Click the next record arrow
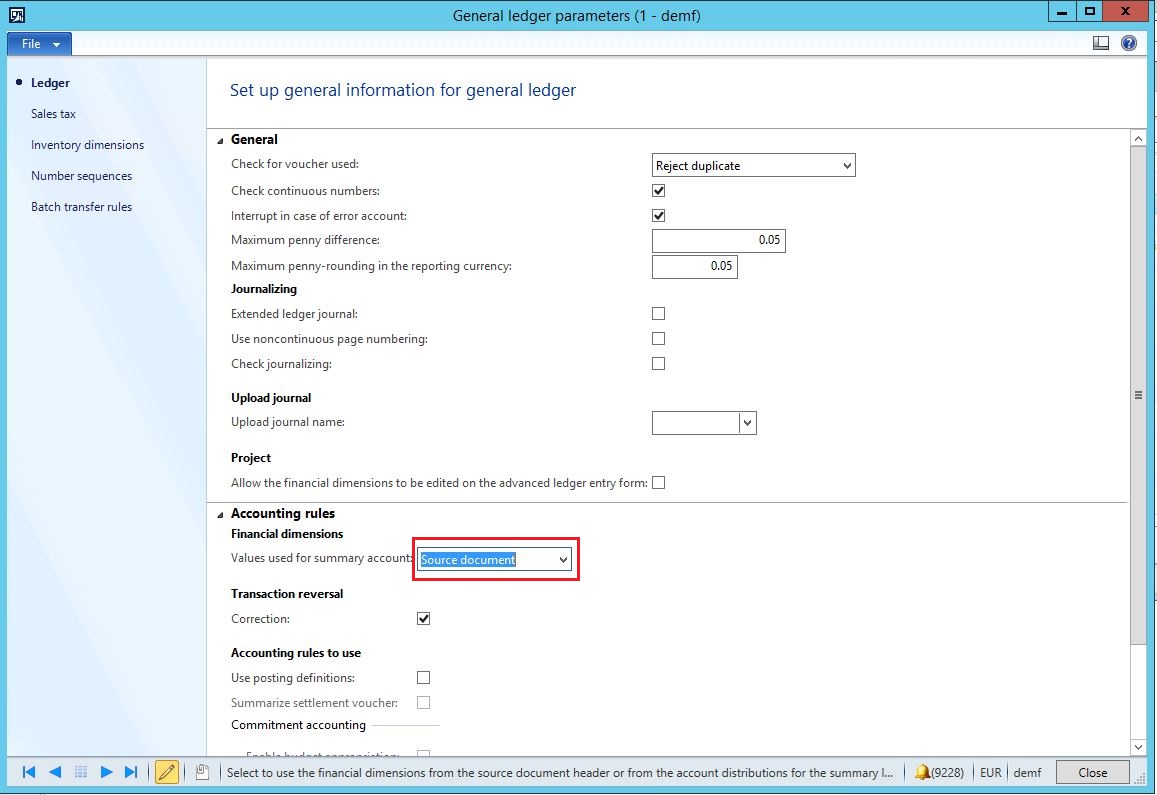Image resolution: width=1157 pixels, height=795 pixels. [x=106, y=772]
